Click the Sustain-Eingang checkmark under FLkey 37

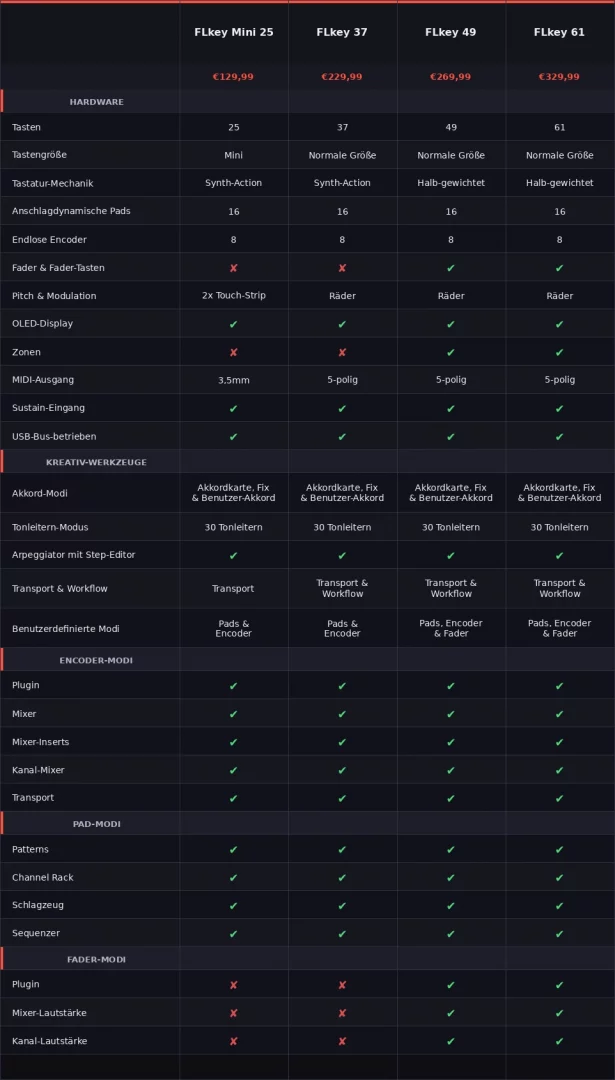click(x=342, y=408)
